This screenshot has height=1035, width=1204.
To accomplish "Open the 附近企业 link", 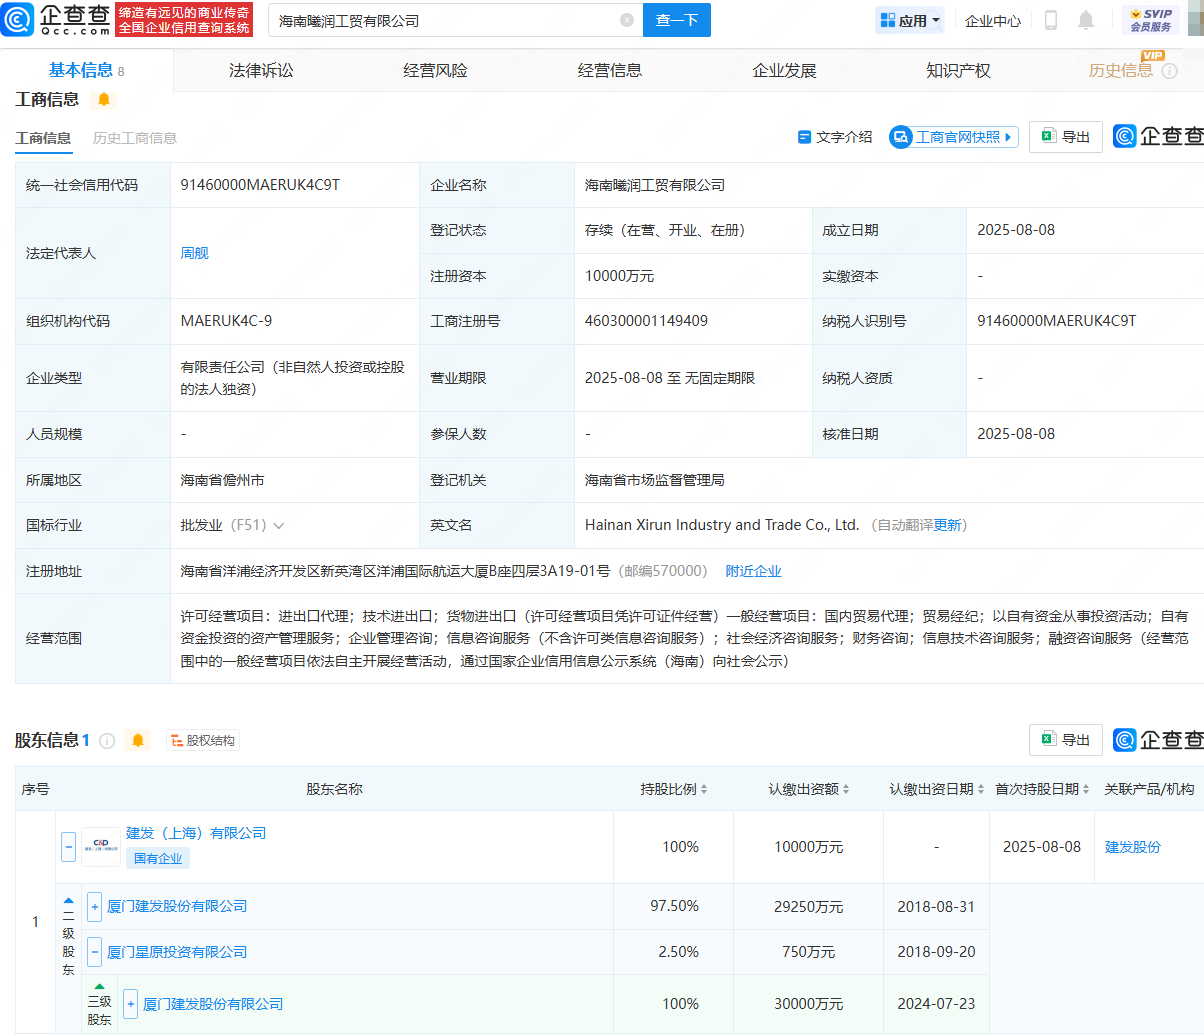I will click(753, 571).
